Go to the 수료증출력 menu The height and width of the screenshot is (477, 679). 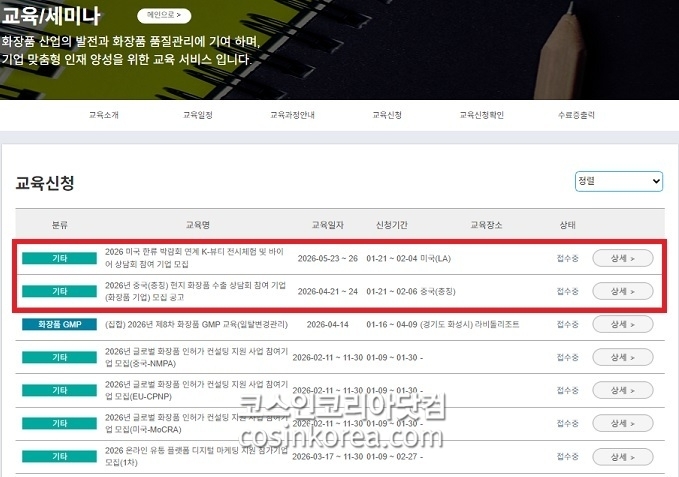[x=576, y=115]
